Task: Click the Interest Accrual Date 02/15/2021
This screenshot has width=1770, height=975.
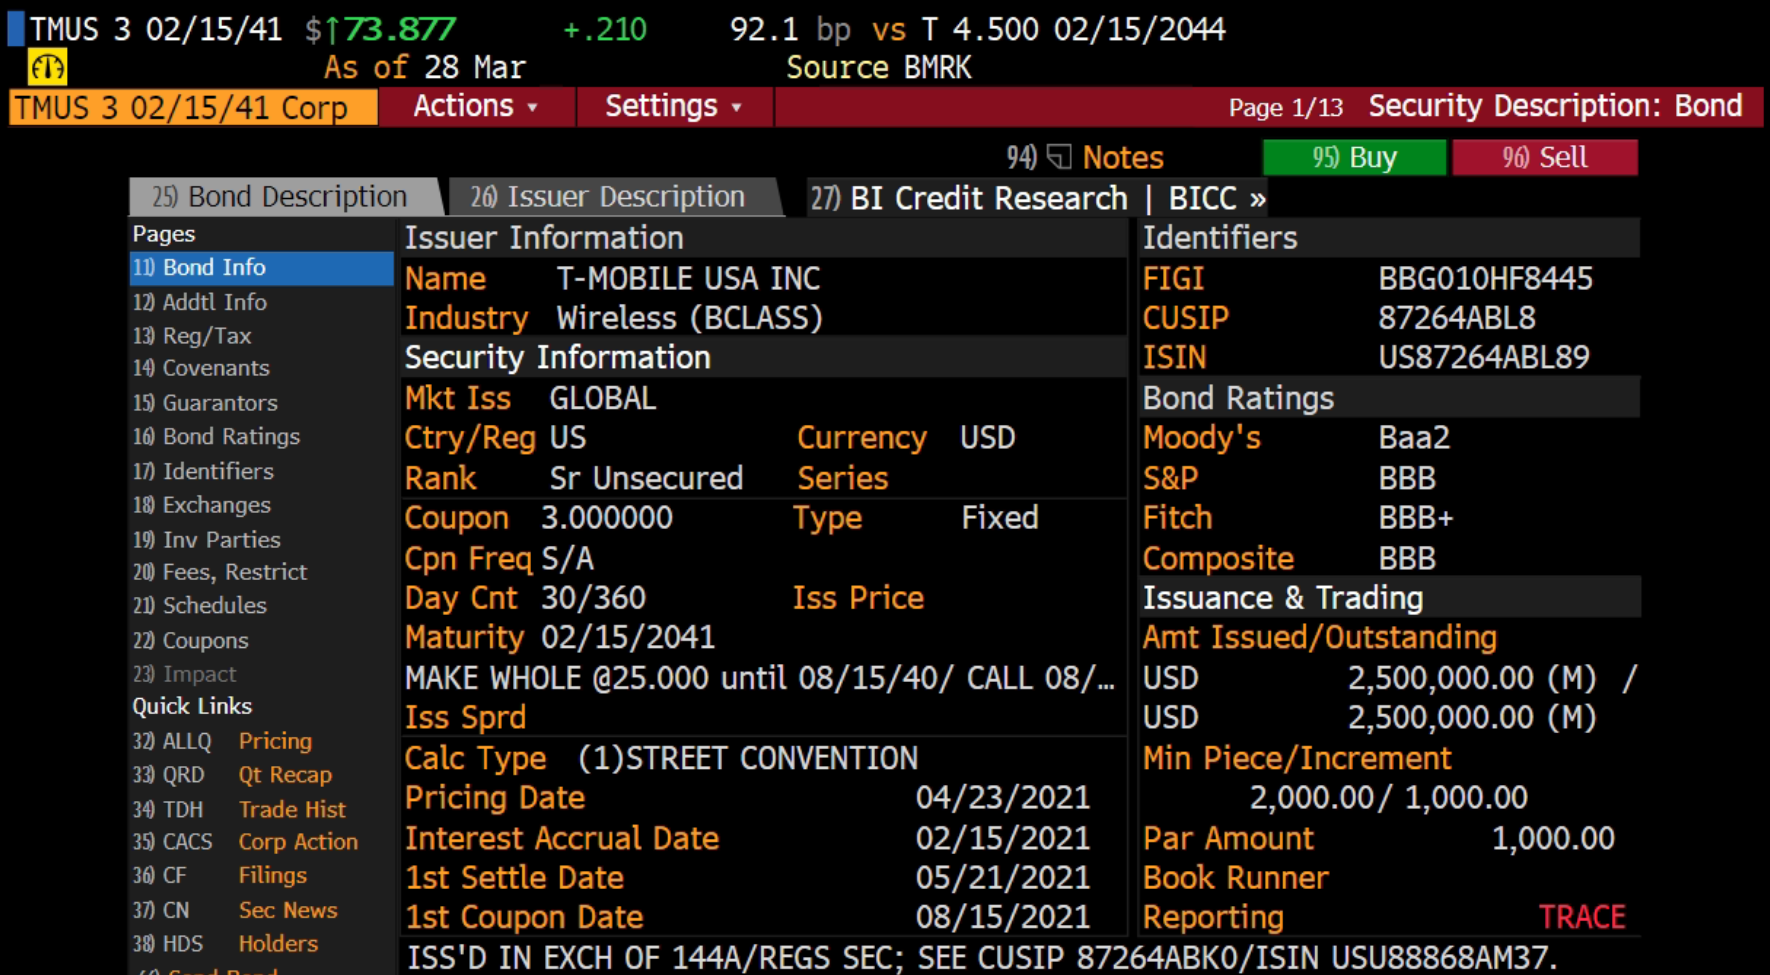Action: point(1002,838)
